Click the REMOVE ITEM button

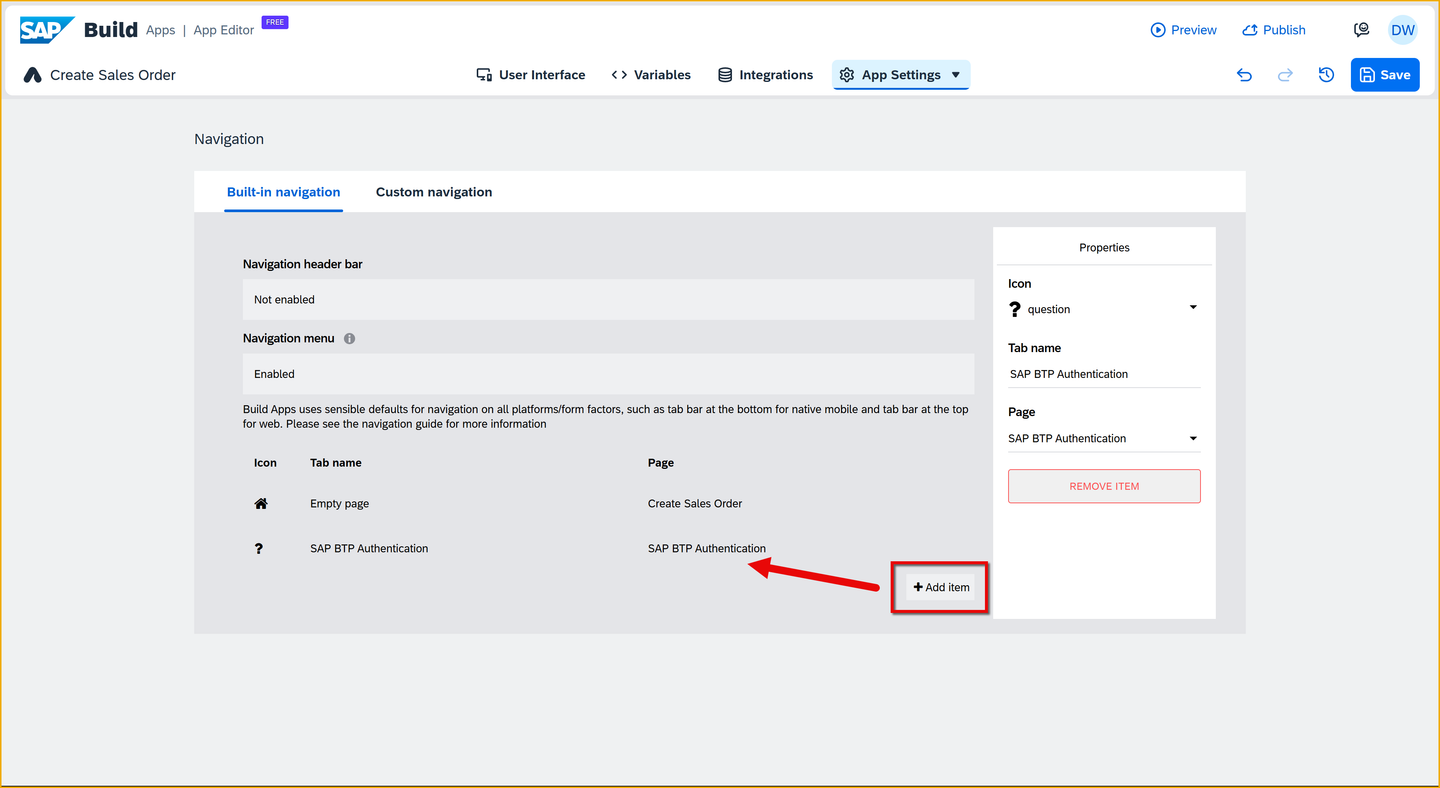click(x=1104, y=486)
